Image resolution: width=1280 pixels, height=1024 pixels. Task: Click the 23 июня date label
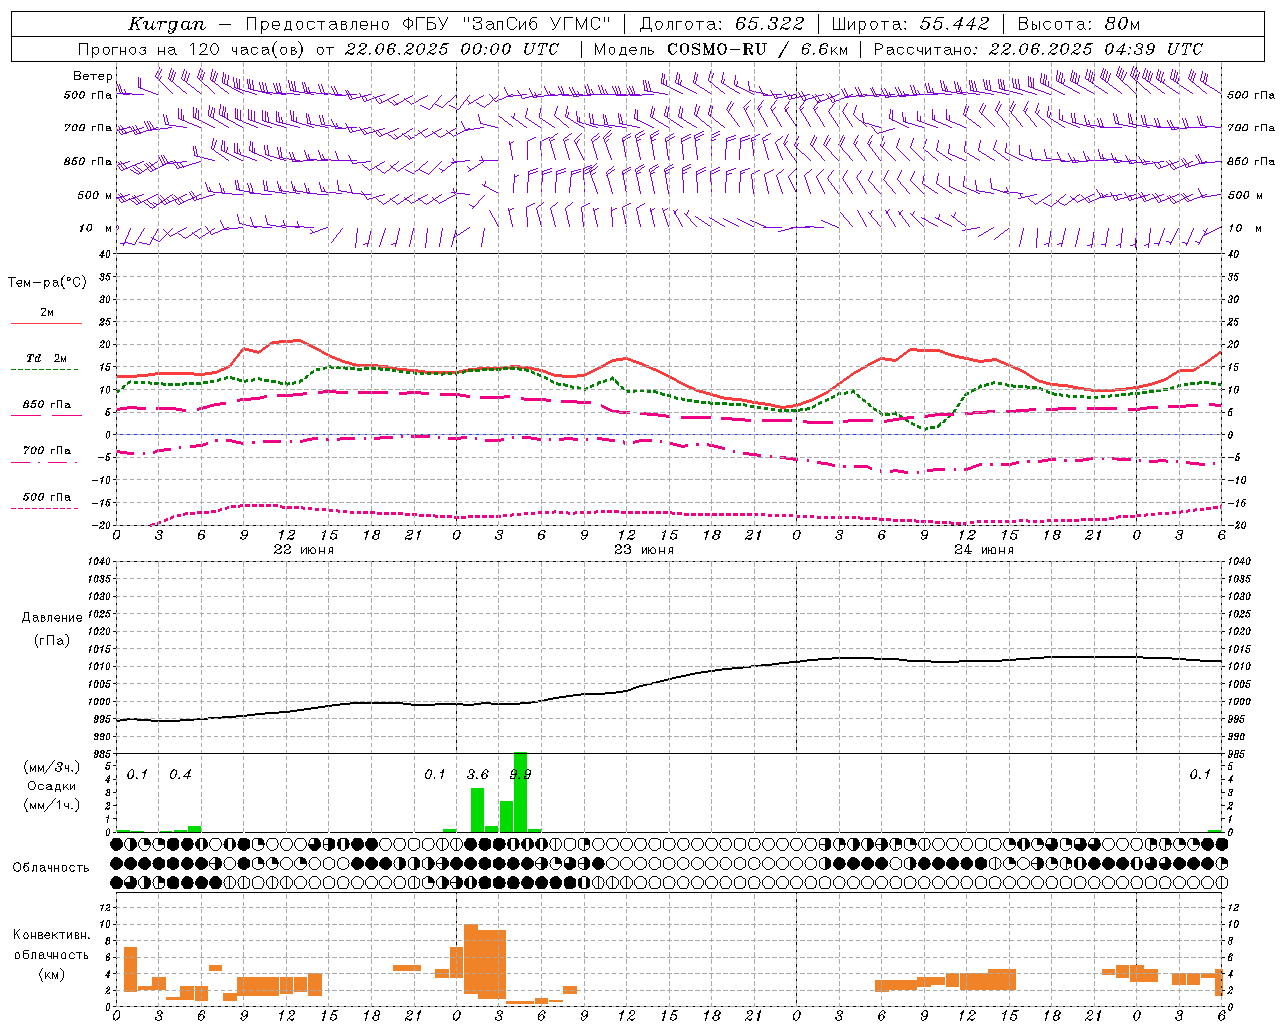[644, 550]
